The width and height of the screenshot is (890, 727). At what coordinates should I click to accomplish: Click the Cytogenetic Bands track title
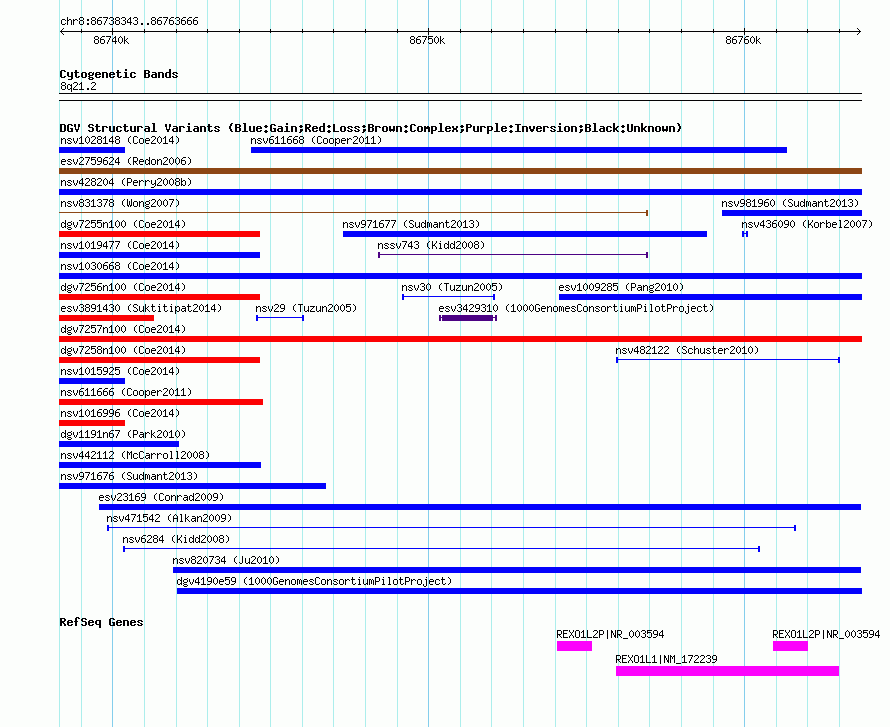pyautogui.click(x=119, y=74)
